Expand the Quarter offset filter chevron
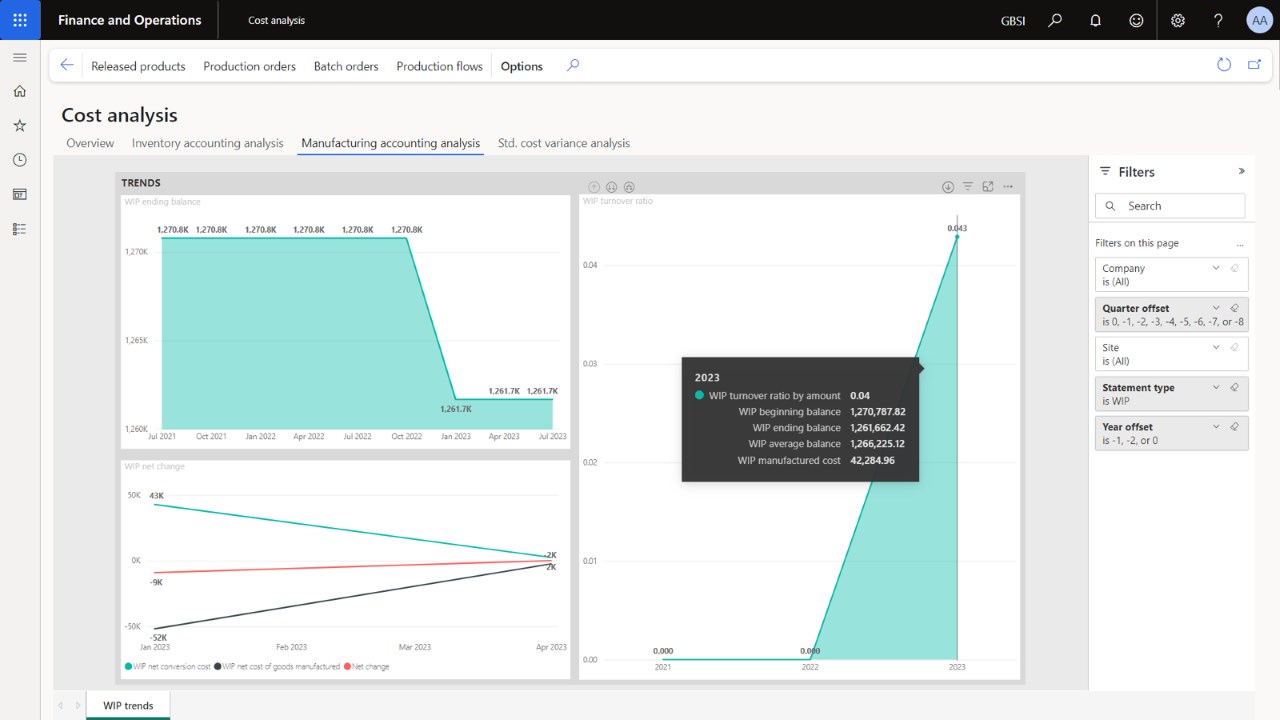Viewport: 1280px width, 720px height. click(1216, 308)
